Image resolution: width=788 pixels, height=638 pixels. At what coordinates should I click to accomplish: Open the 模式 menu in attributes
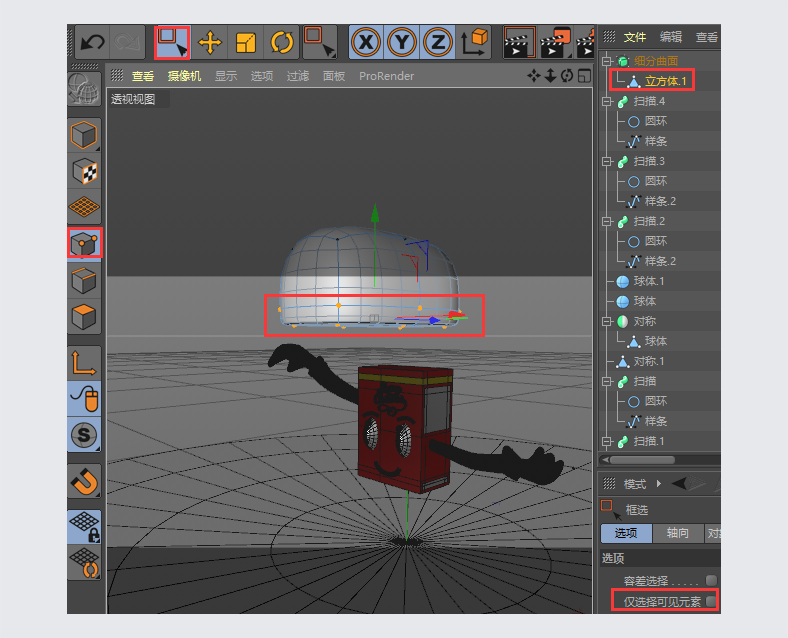[x=635, y=484]
